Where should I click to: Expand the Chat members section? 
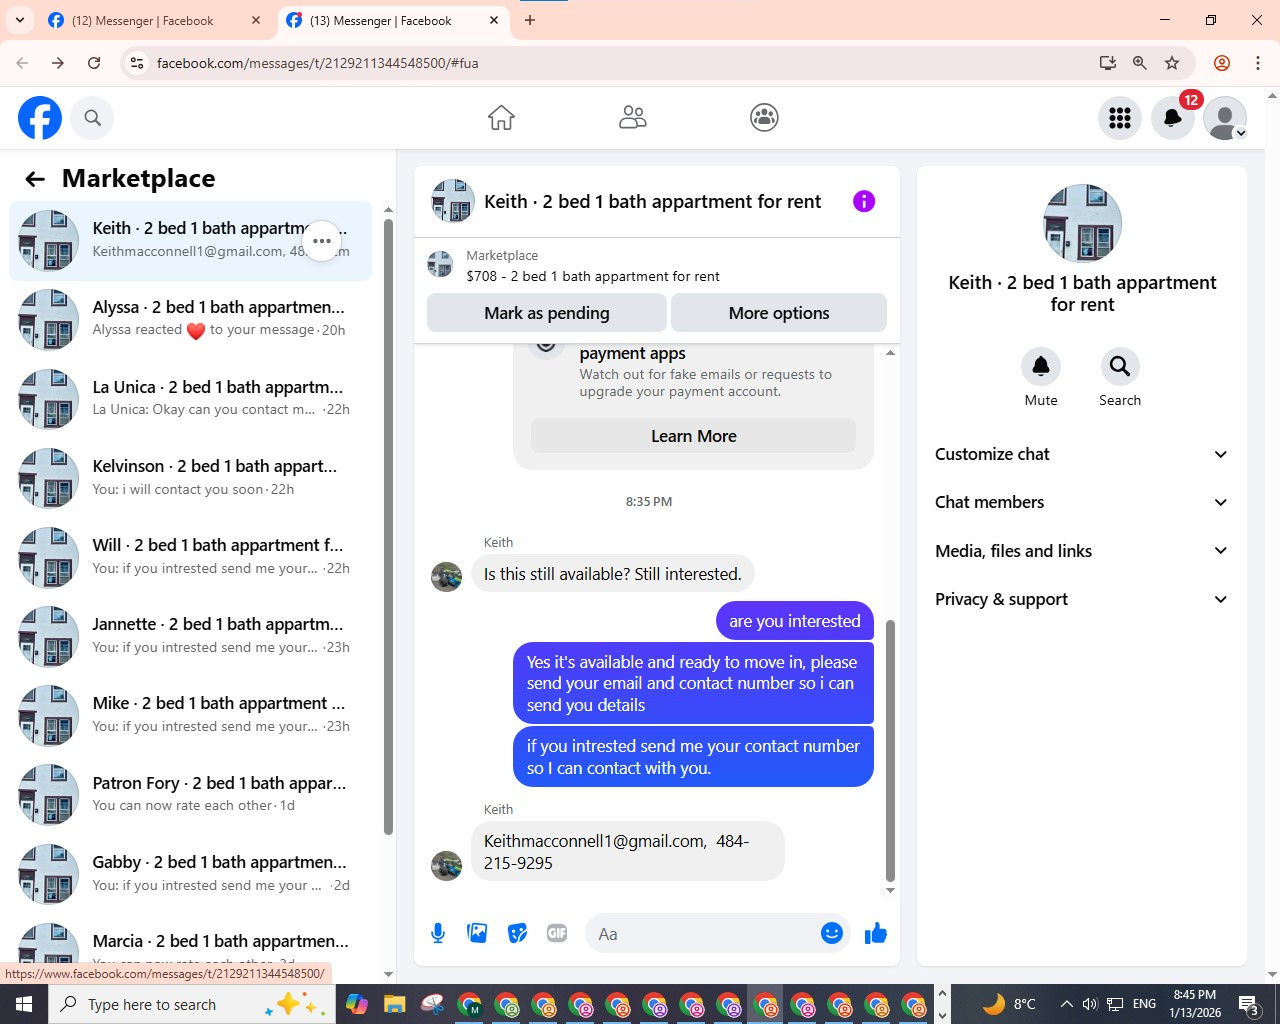tap(1081, 502)
